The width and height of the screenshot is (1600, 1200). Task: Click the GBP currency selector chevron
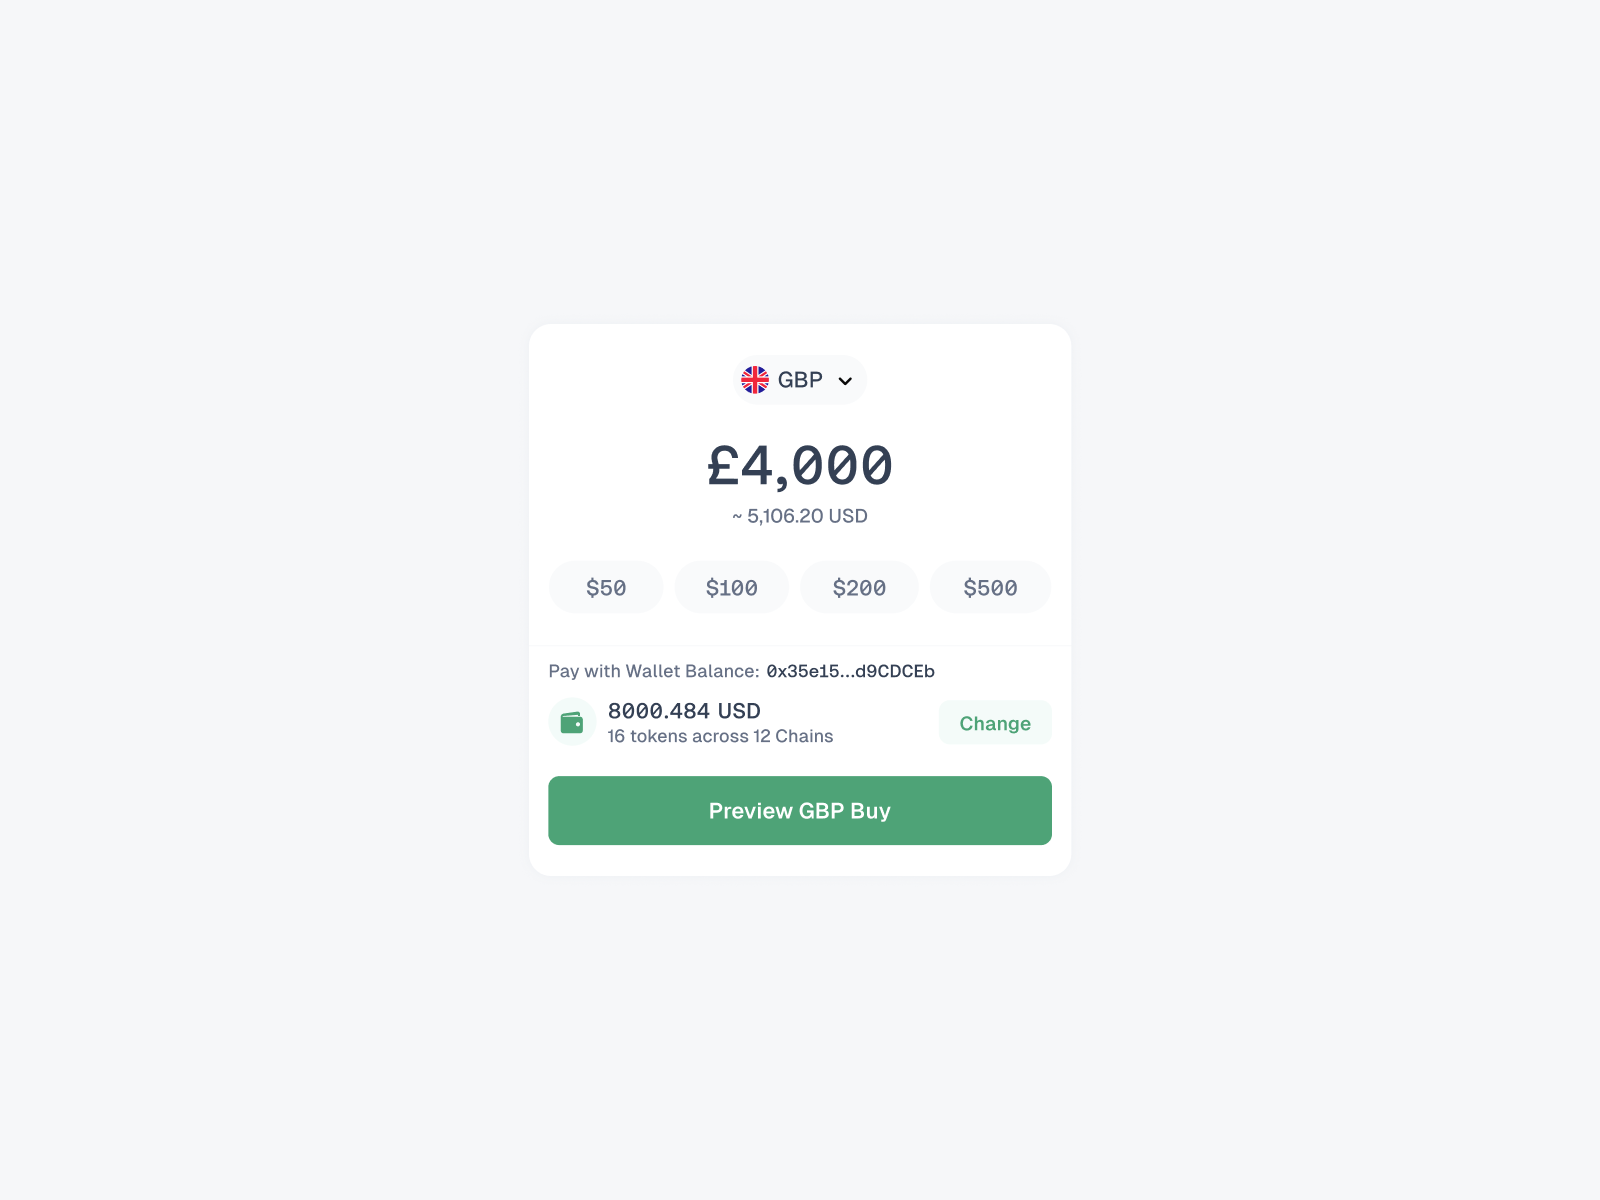[x=844, y=380]
